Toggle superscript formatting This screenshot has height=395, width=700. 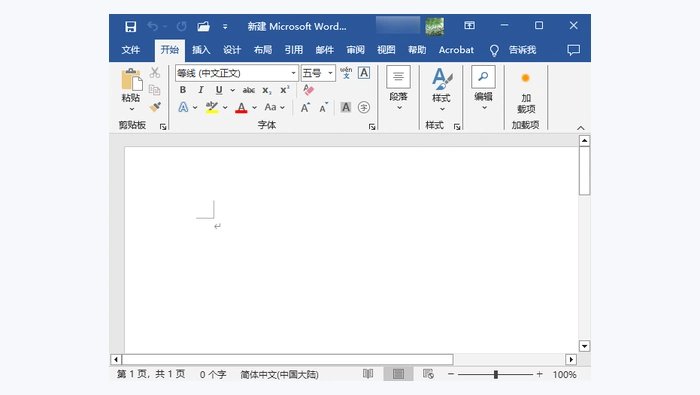pos(285,90)
